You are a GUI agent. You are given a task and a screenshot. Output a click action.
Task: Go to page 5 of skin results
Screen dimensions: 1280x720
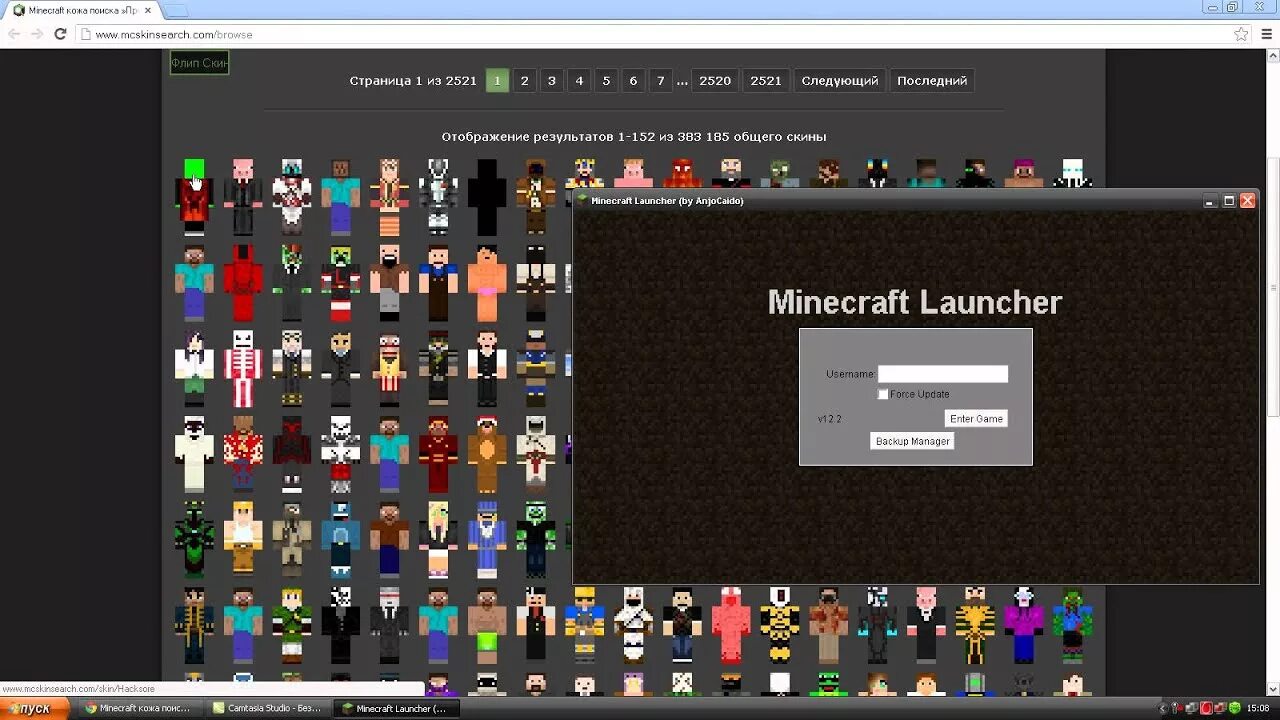[605, 81]
